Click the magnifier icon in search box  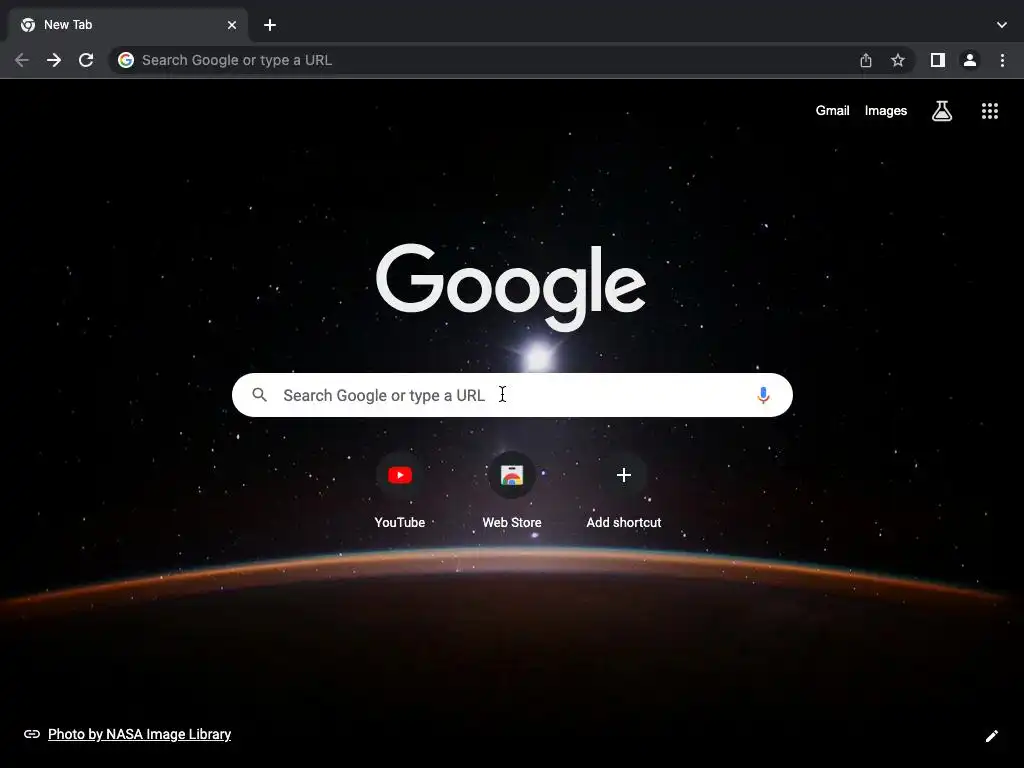pyautogui.click(x=260, y=395)
